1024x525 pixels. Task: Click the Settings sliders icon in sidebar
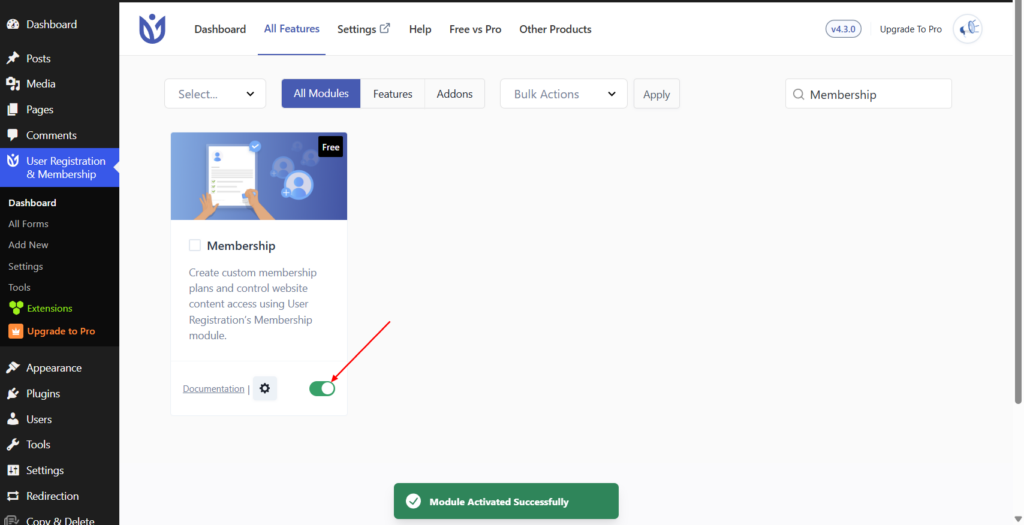pyautogui.click(x=12, y=470)
